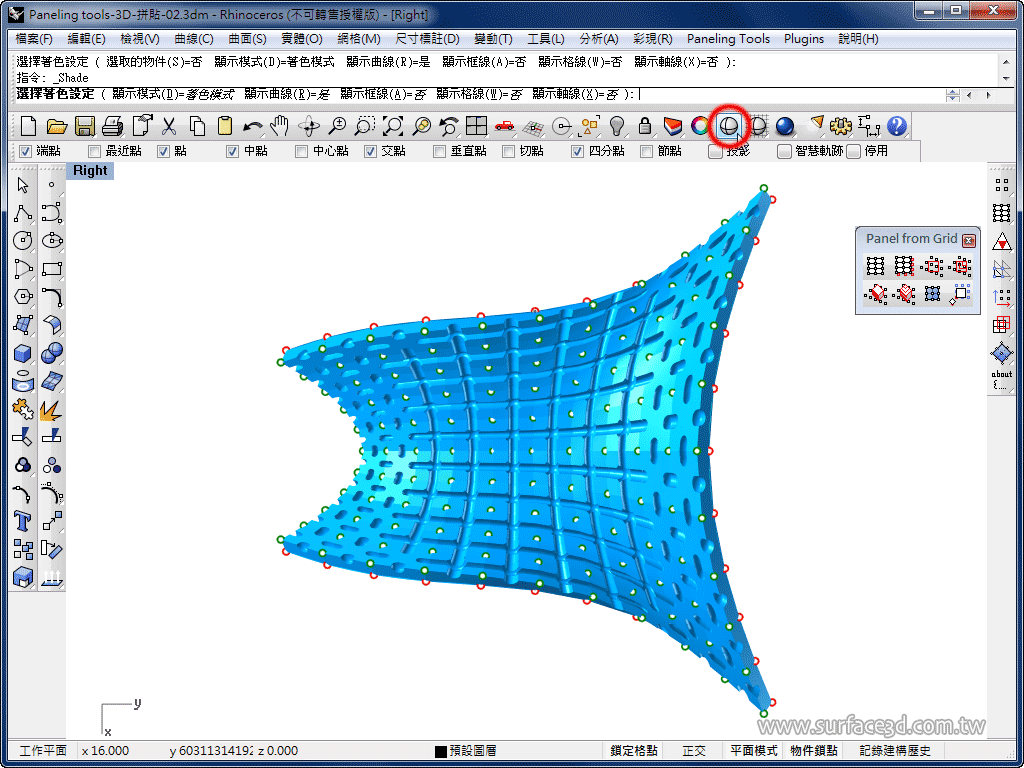Toggle 正交 in status bar
Screen dimensions: 1024x768
694,751
